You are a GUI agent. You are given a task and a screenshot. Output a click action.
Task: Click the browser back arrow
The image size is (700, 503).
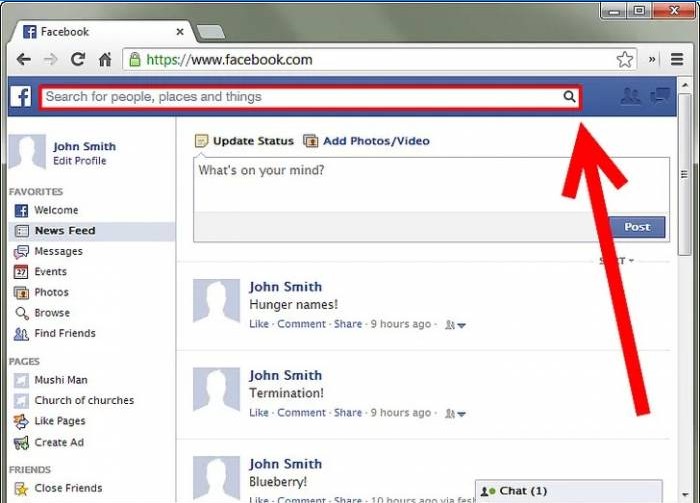(23, 59)
